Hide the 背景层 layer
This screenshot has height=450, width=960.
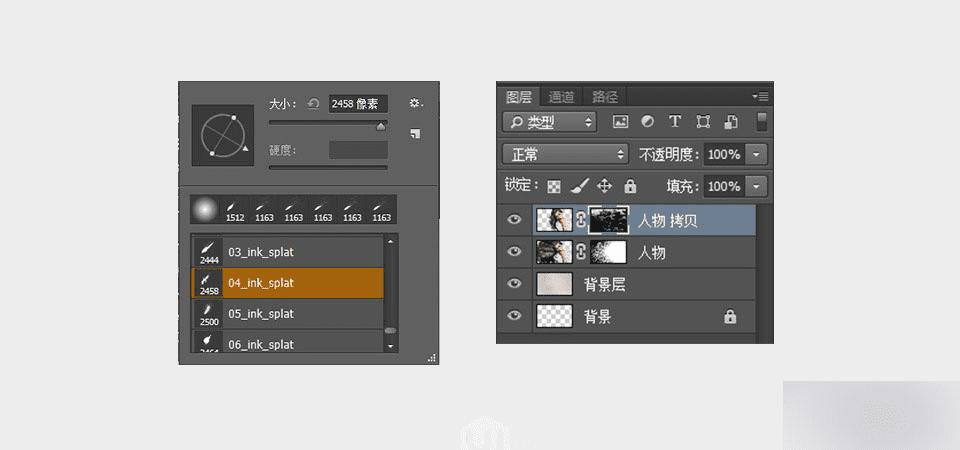click(x=514, y=283)
